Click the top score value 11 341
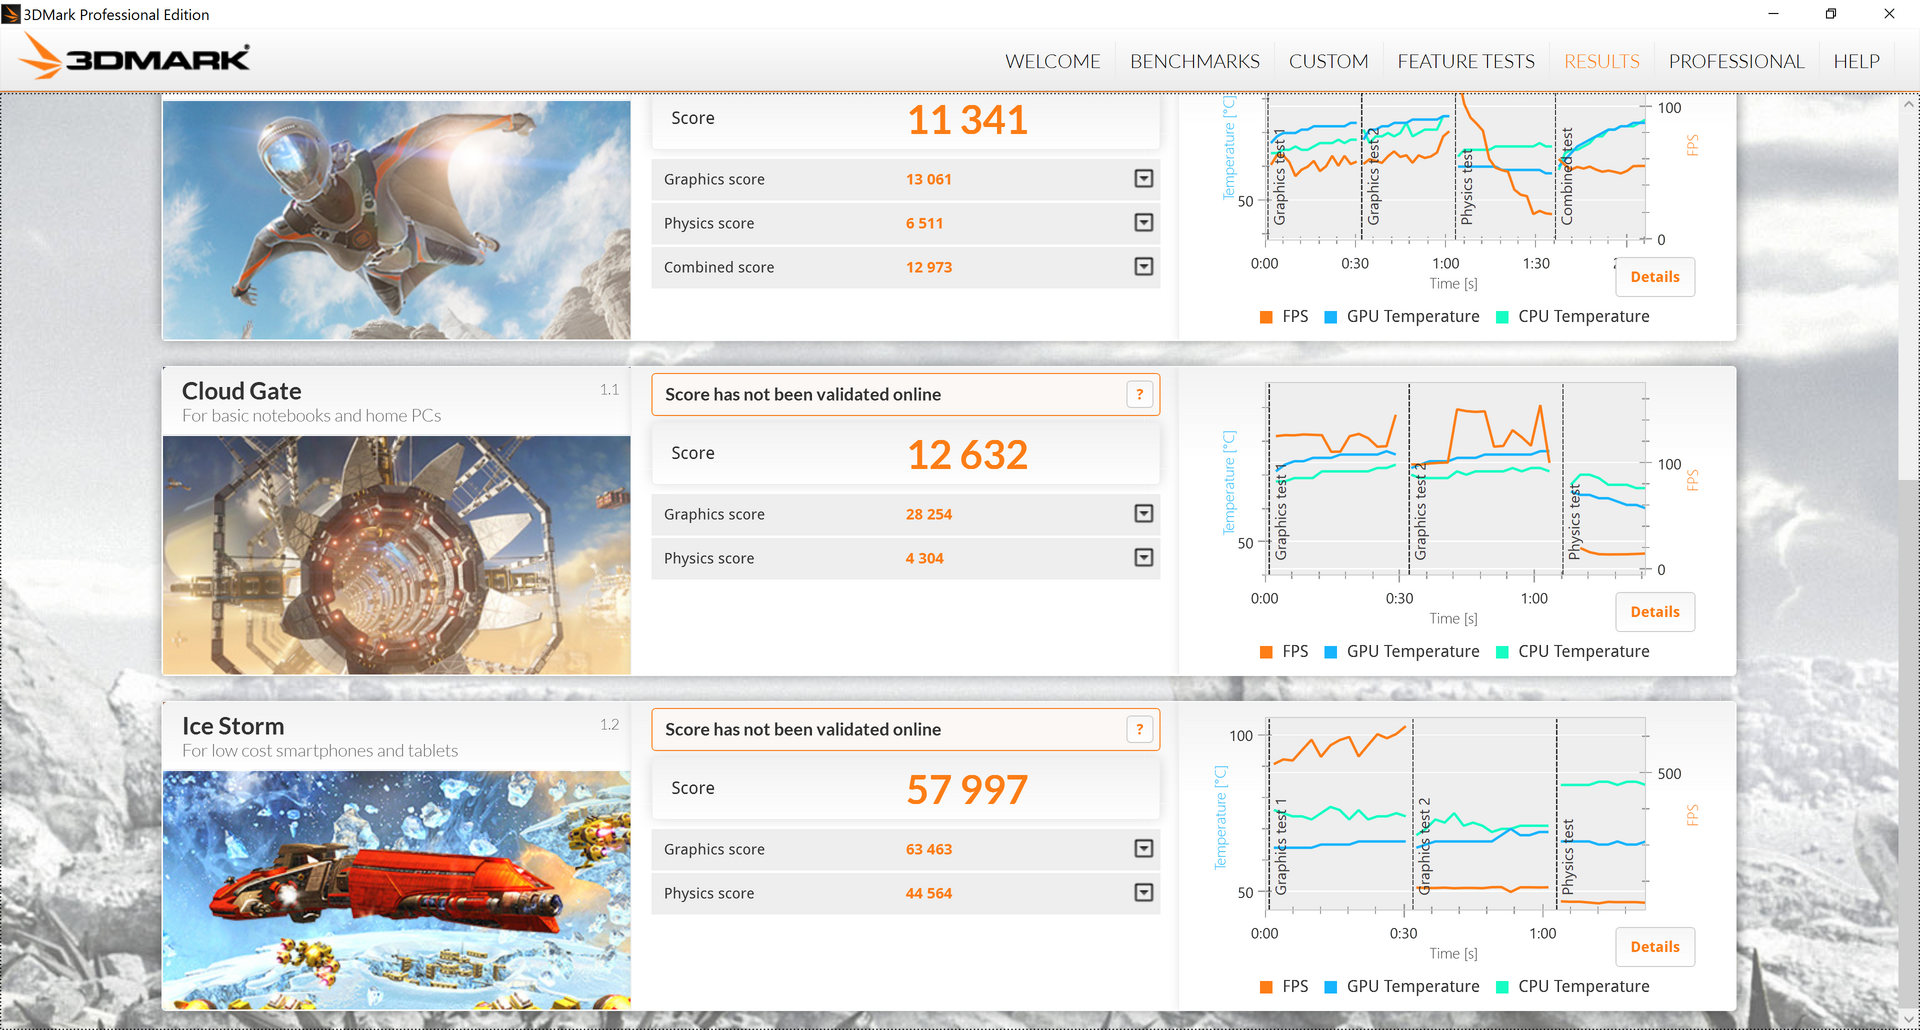Image resolution: width=1920 pixels, height=1030 pixels. 967,120
